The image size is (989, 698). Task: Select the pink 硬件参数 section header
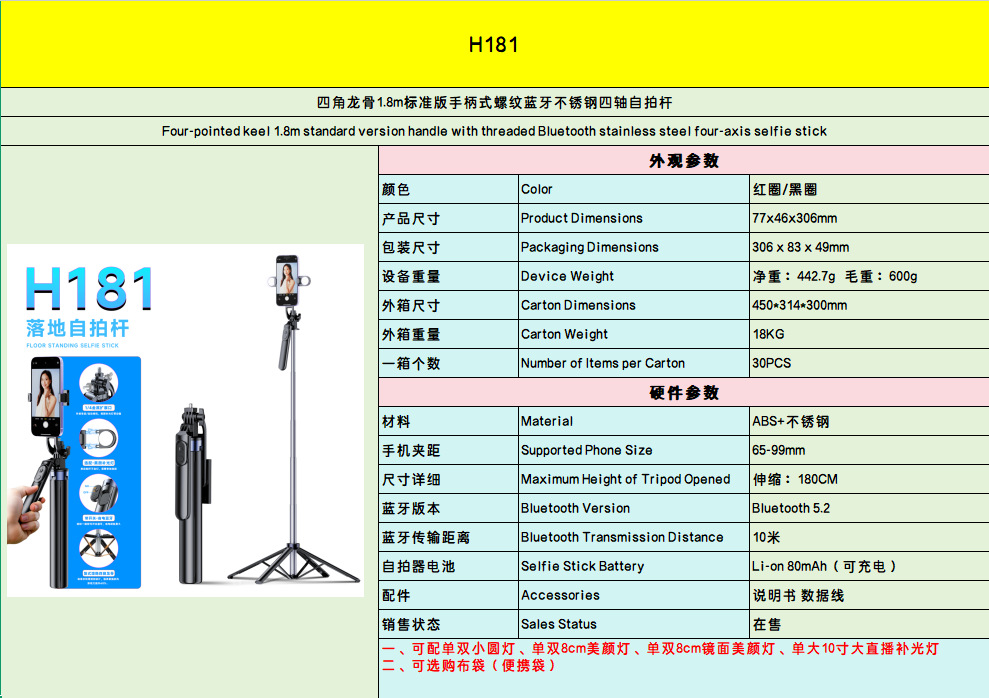(x=683, y=393)
